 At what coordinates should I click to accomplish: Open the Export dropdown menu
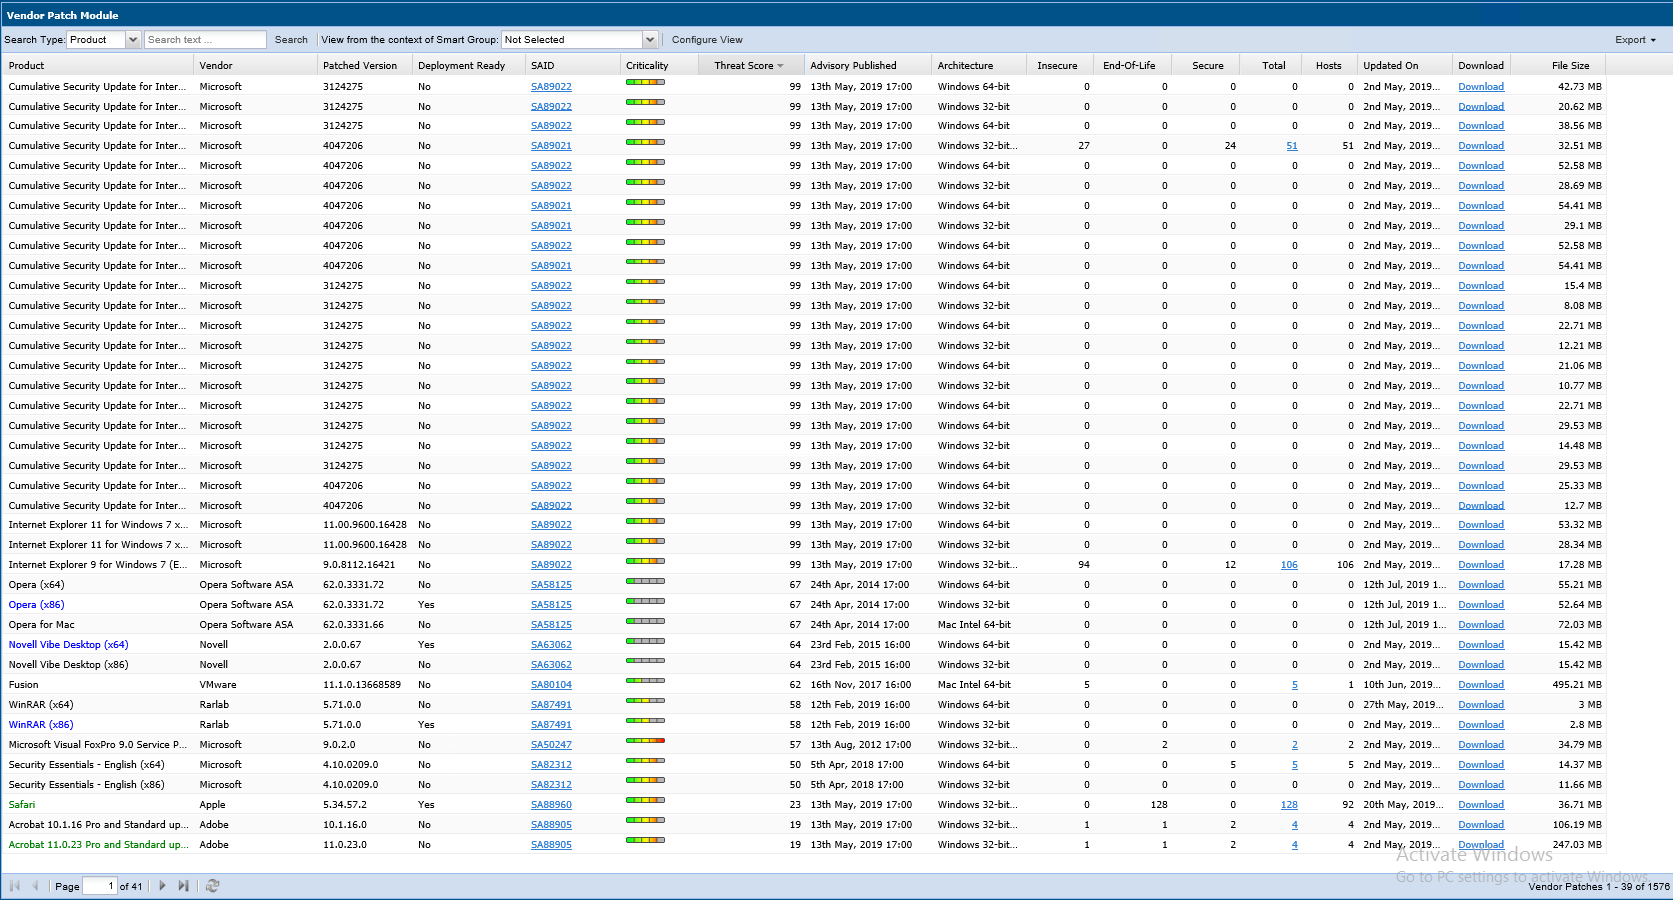(1635, 40)
